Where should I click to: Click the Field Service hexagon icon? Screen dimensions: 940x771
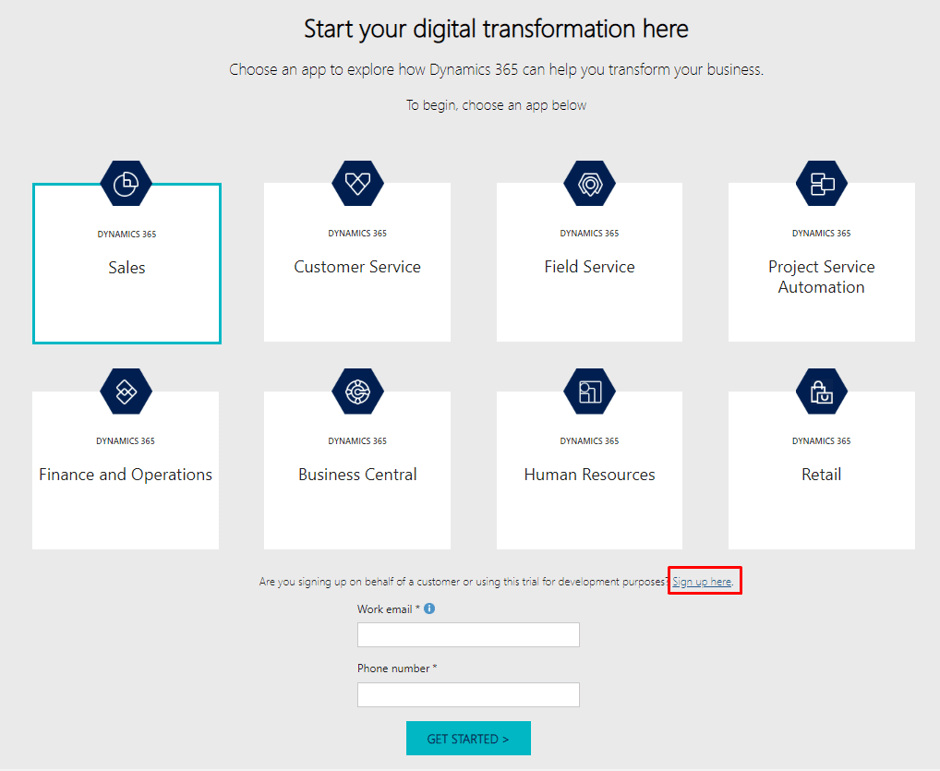tap(589, 183)
